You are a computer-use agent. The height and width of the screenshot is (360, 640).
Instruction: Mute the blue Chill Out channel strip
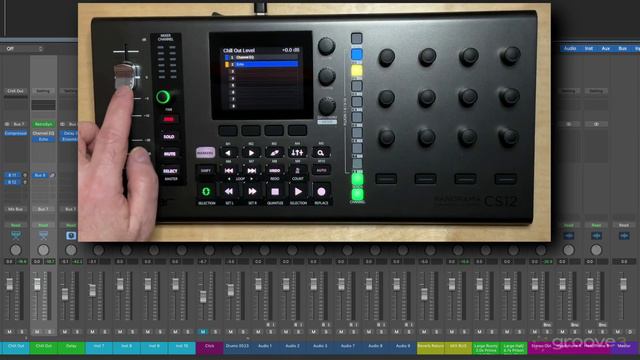coord(10,332)
